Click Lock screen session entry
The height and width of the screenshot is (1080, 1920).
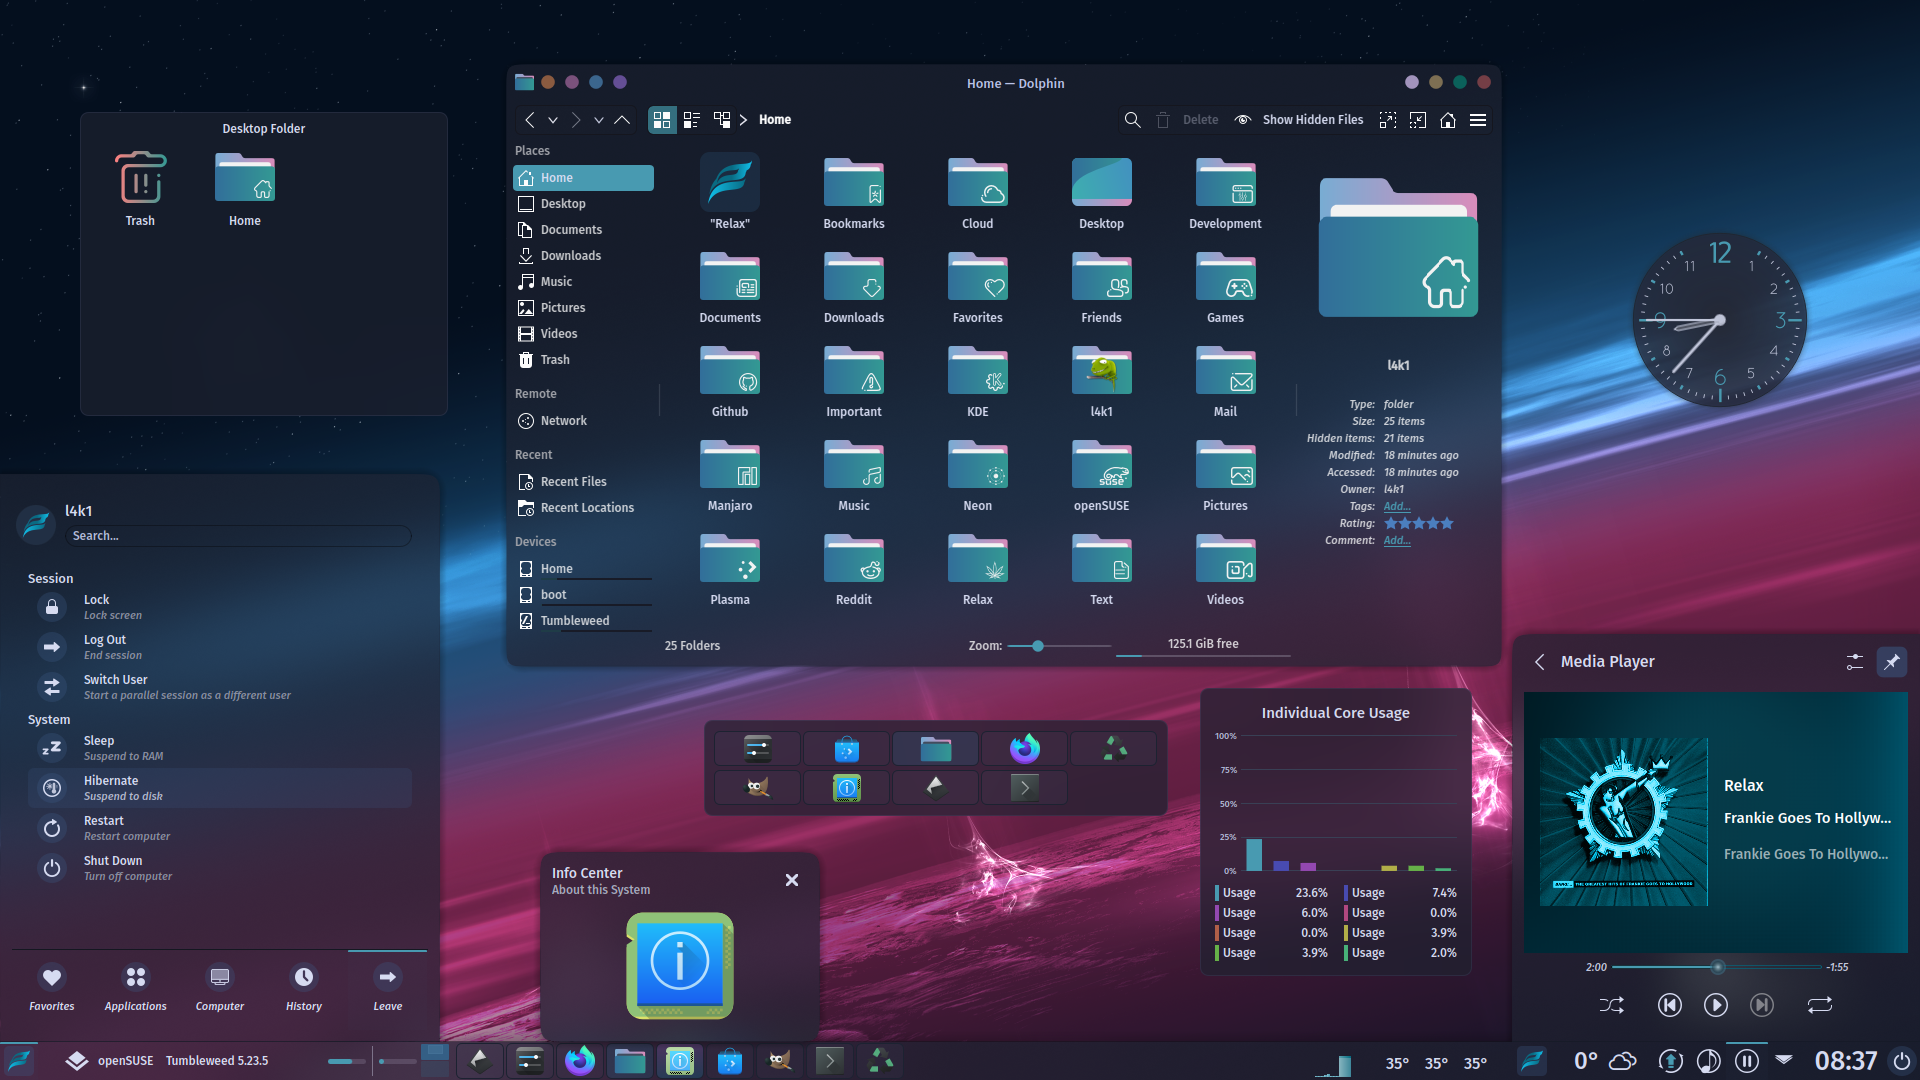(x=220, y=607)
